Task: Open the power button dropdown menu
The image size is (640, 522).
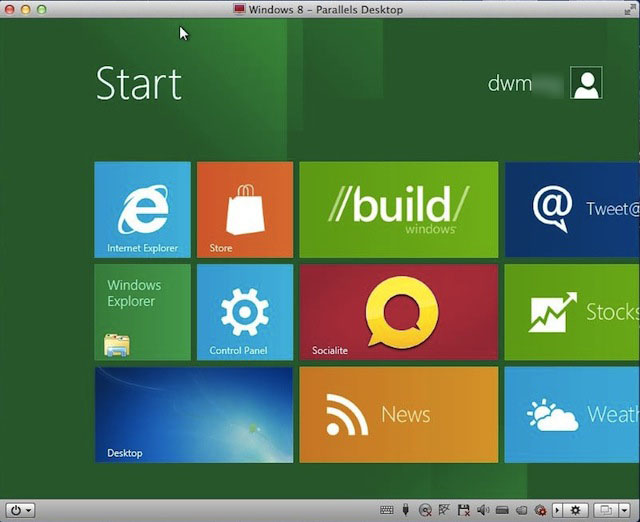Action: coord(20,510)
